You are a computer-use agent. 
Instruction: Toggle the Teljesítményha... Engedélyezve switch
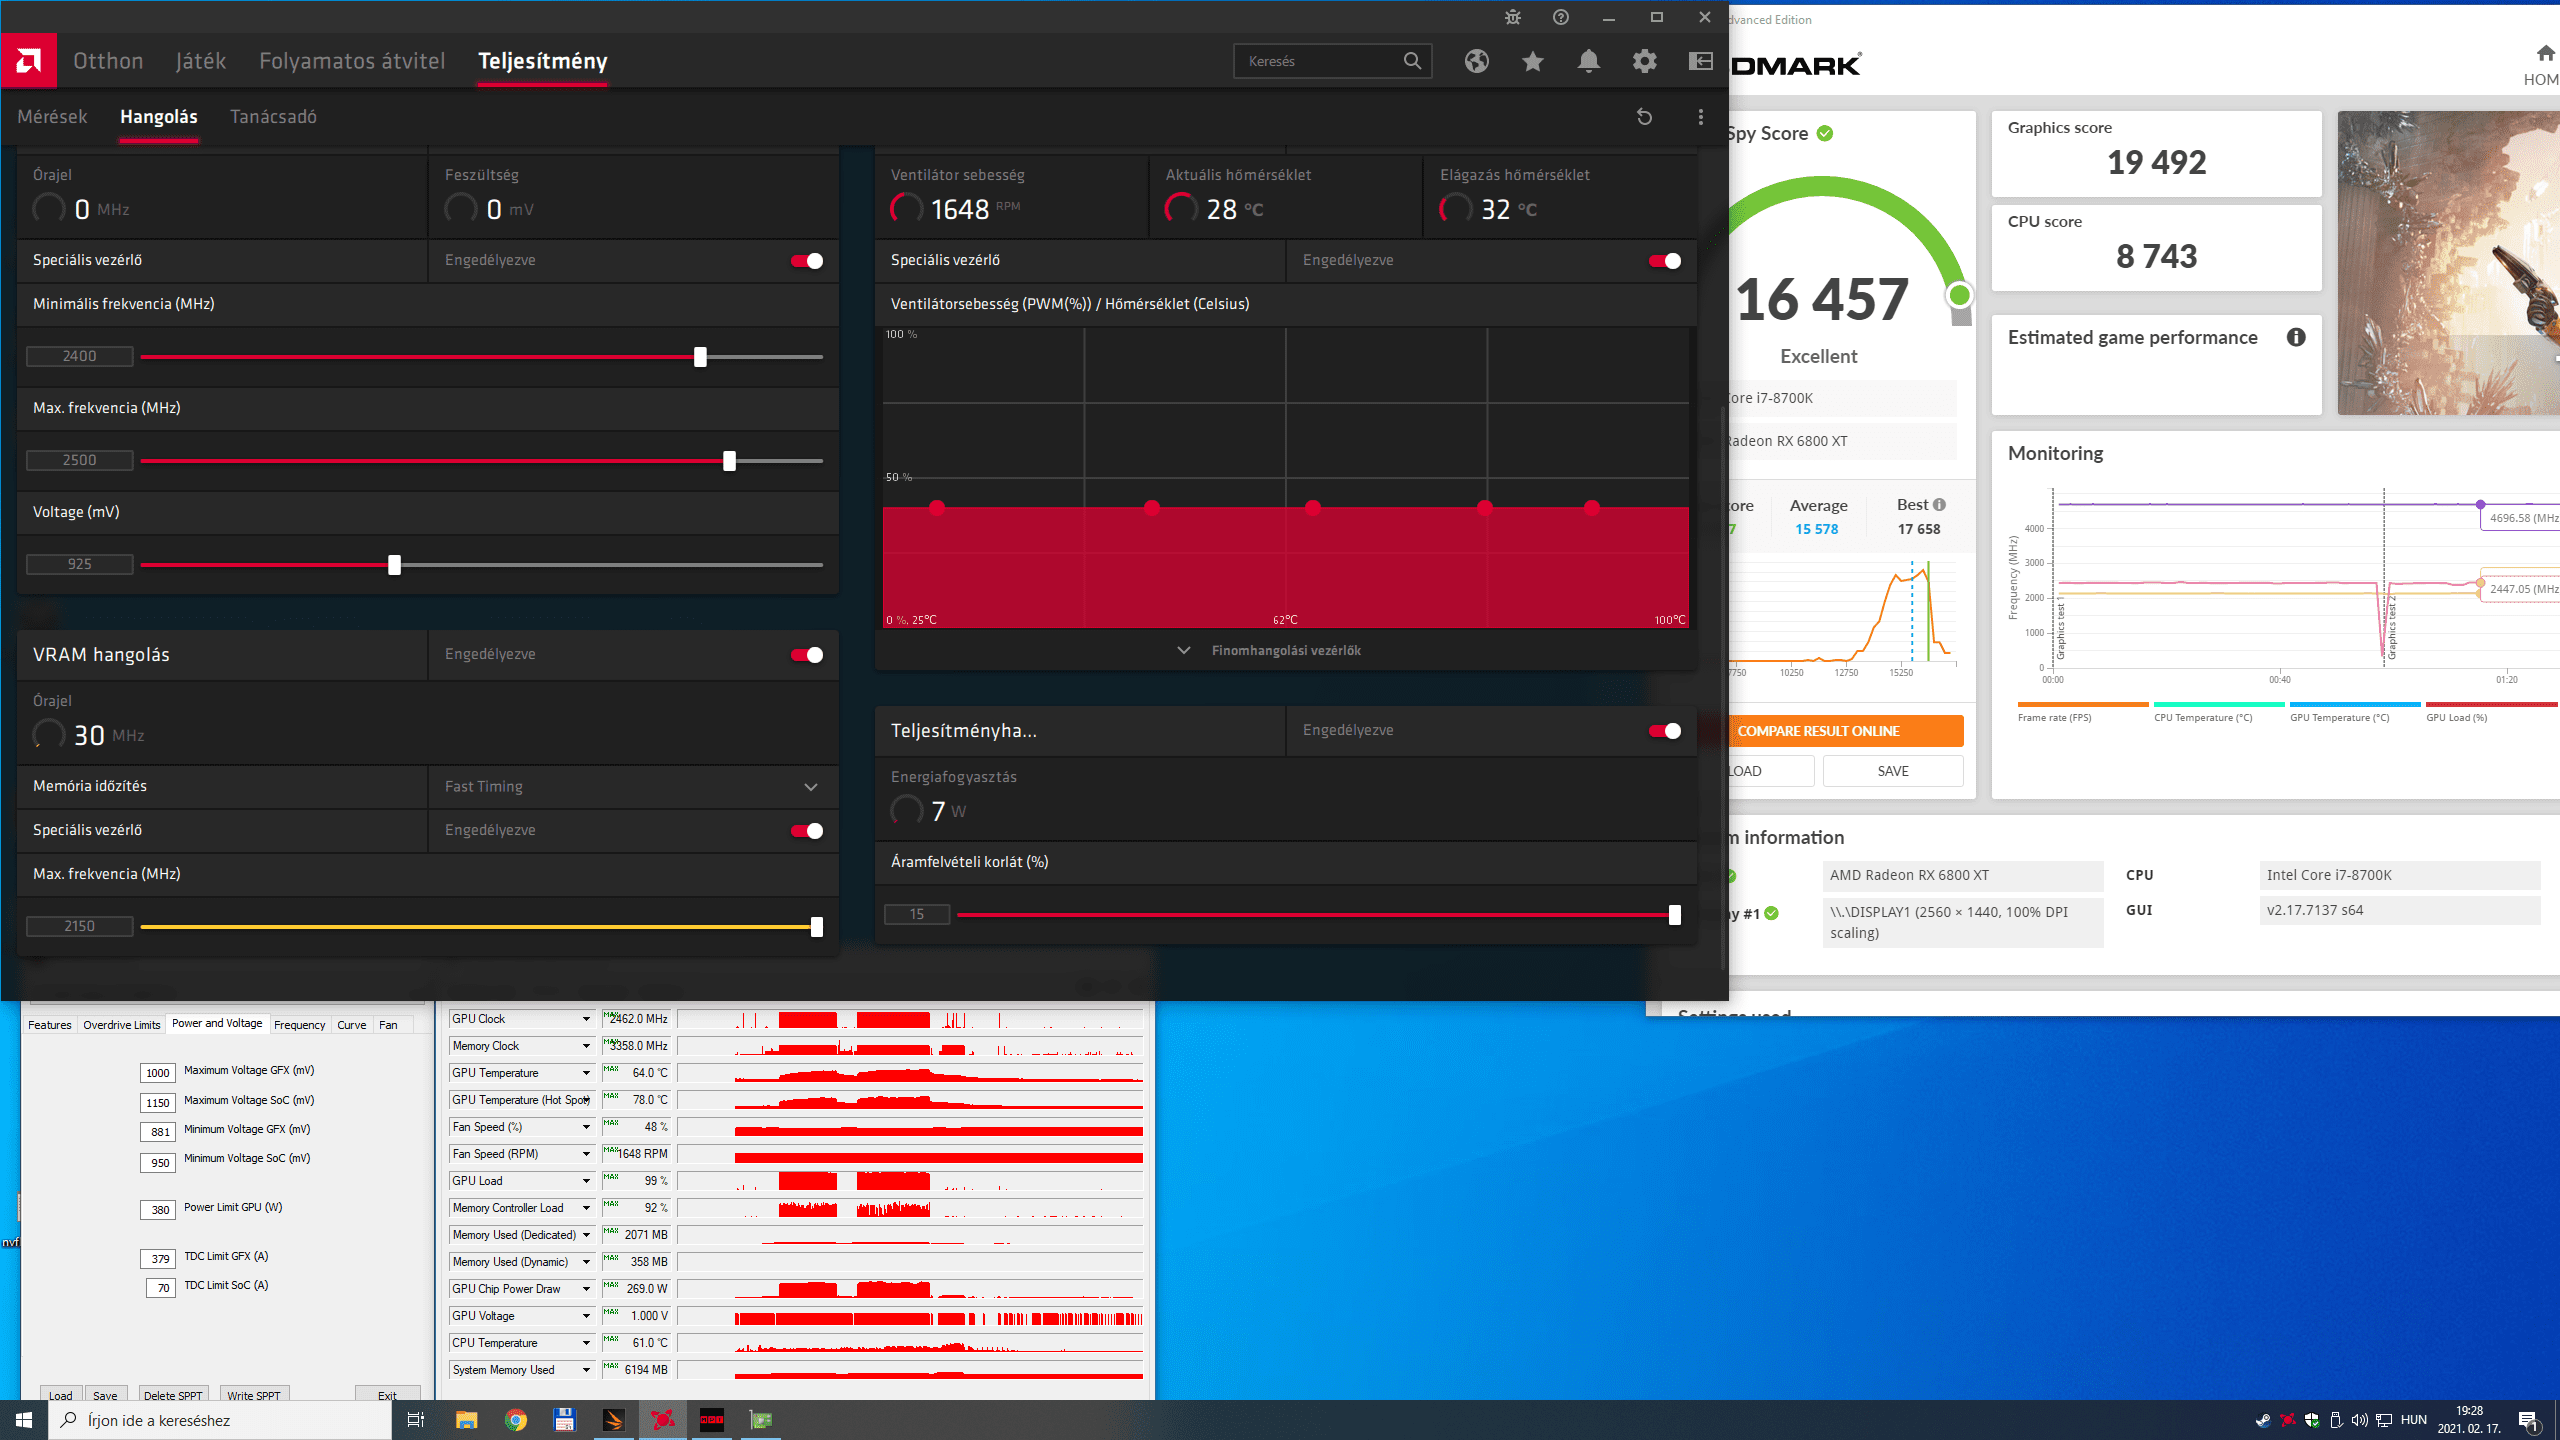[x=1669, y=730]
